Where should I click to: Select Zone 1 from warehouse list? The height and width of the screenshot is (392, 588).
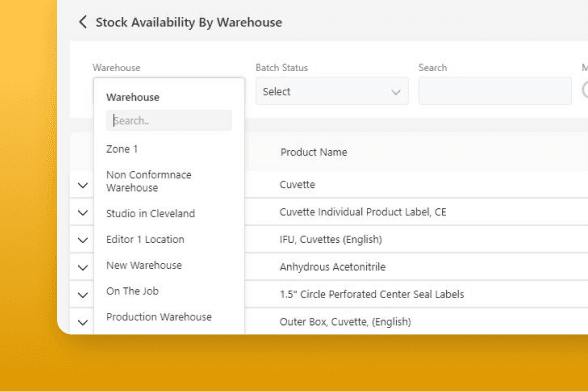(122, 149)
